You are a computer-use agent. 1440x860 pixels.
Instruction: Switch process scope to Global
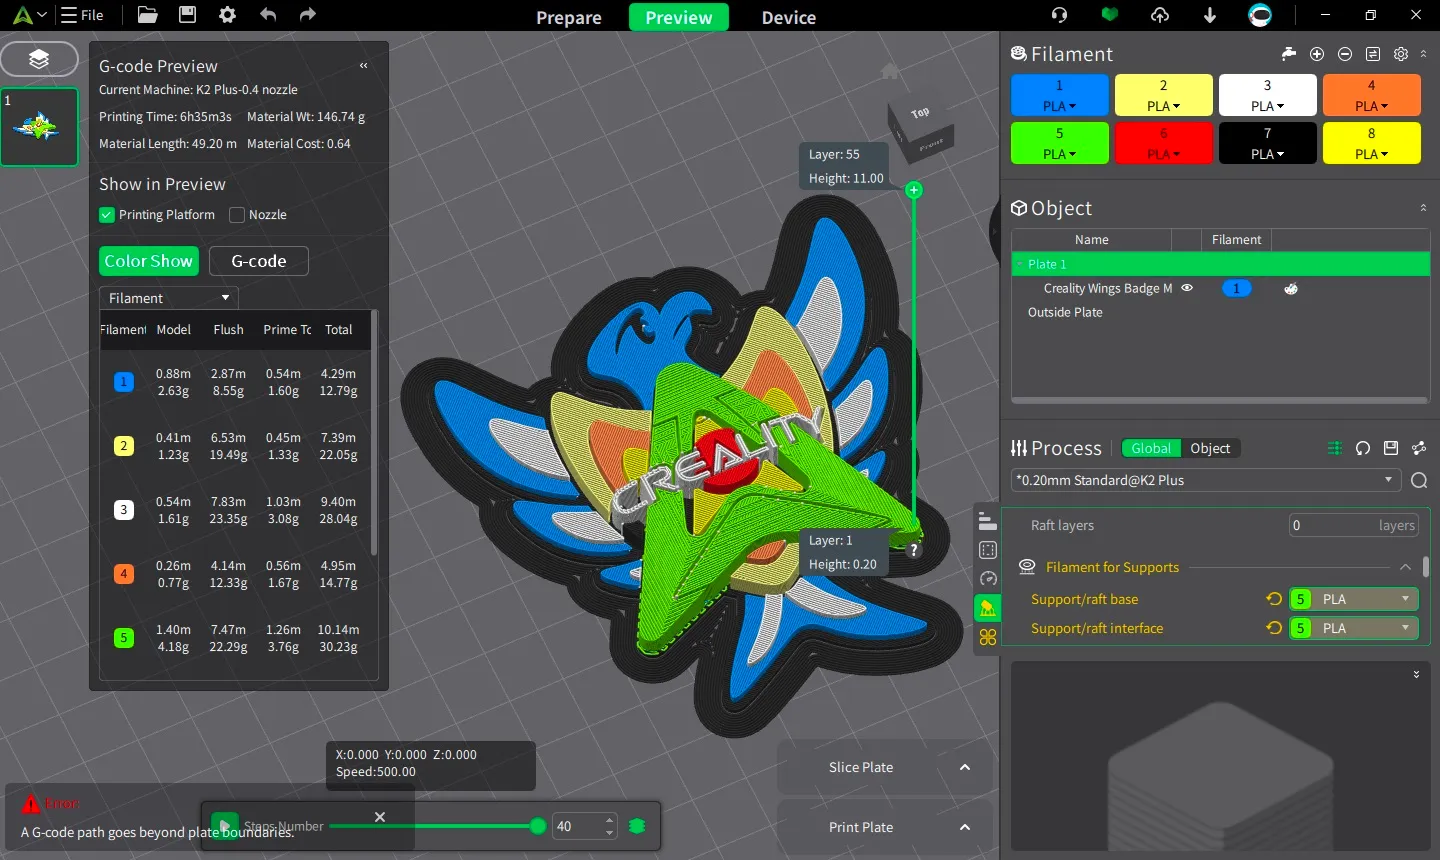(x=1151, y=448)
